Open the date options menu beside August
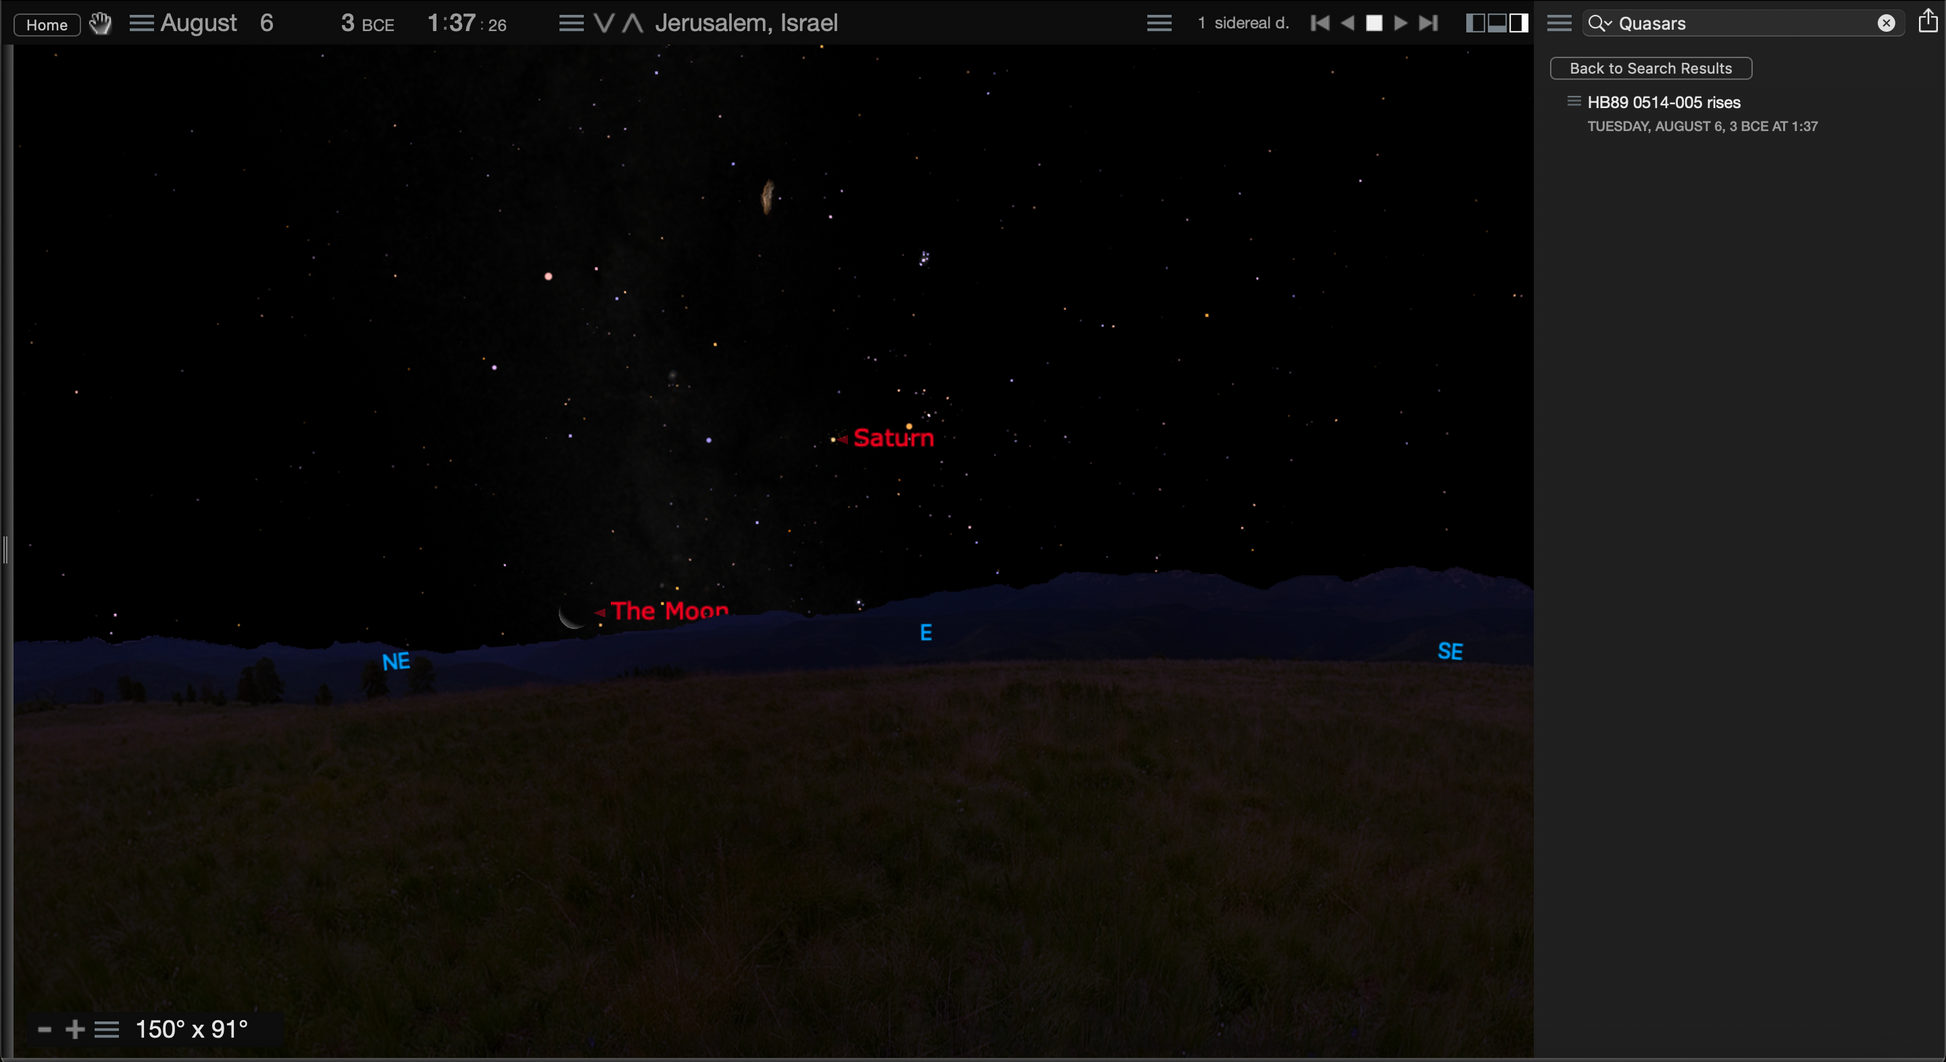1946x1062 pixels. click(141, 23)
